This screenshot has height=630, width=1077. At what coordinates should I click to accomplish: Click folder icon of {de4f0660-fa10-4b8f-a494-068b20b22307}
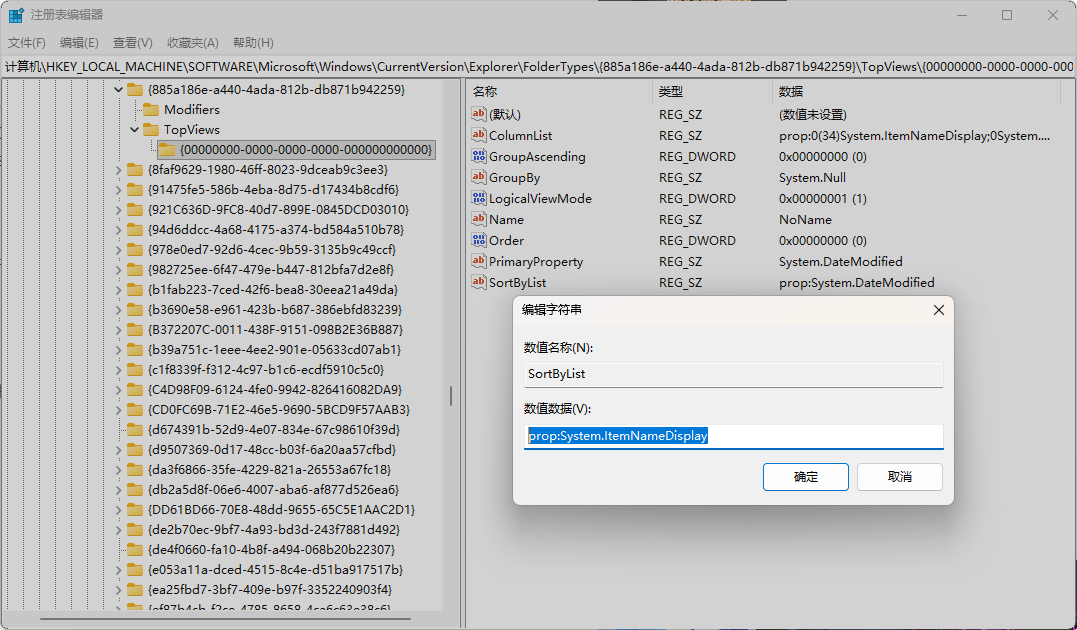[x=135, y=550]
